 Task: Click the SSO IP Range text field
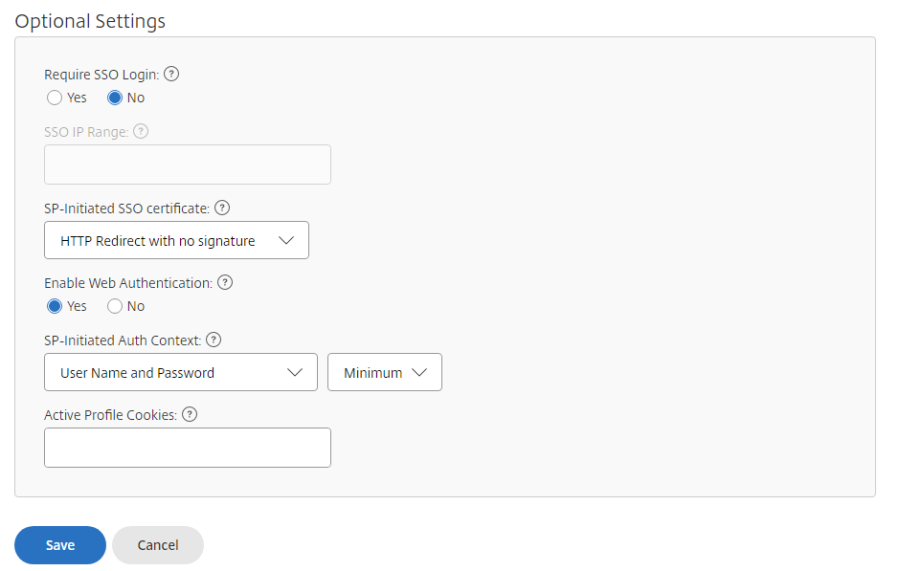[187, 165]
